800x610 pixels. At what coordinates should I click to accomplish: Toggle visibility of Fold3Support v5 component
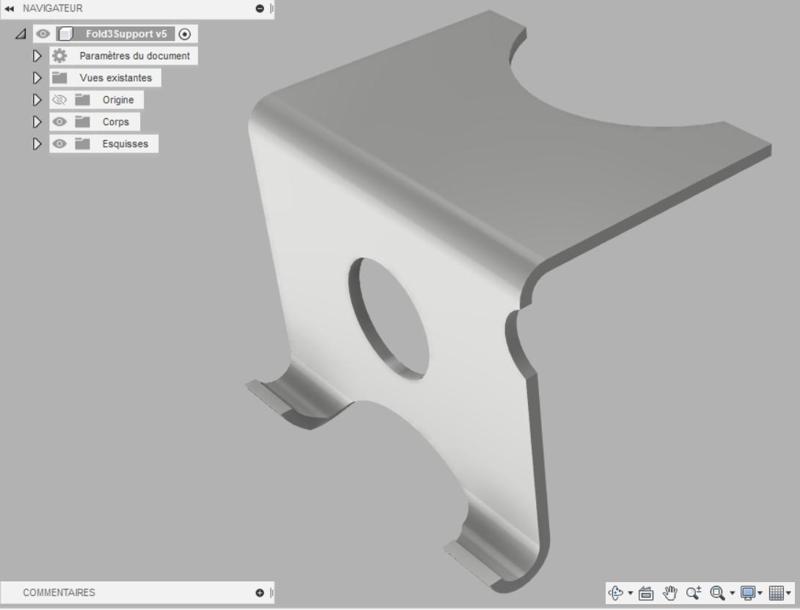coord(43,34)
